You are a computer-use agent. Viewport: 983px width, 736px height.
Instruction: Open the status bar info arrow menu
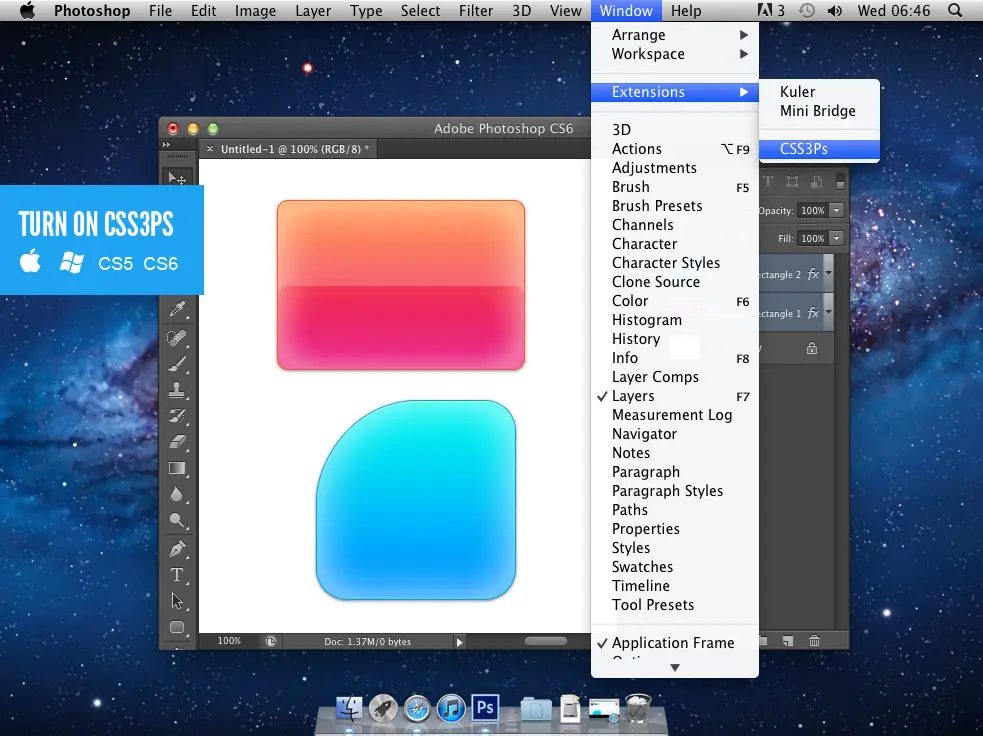click(460, 642)
